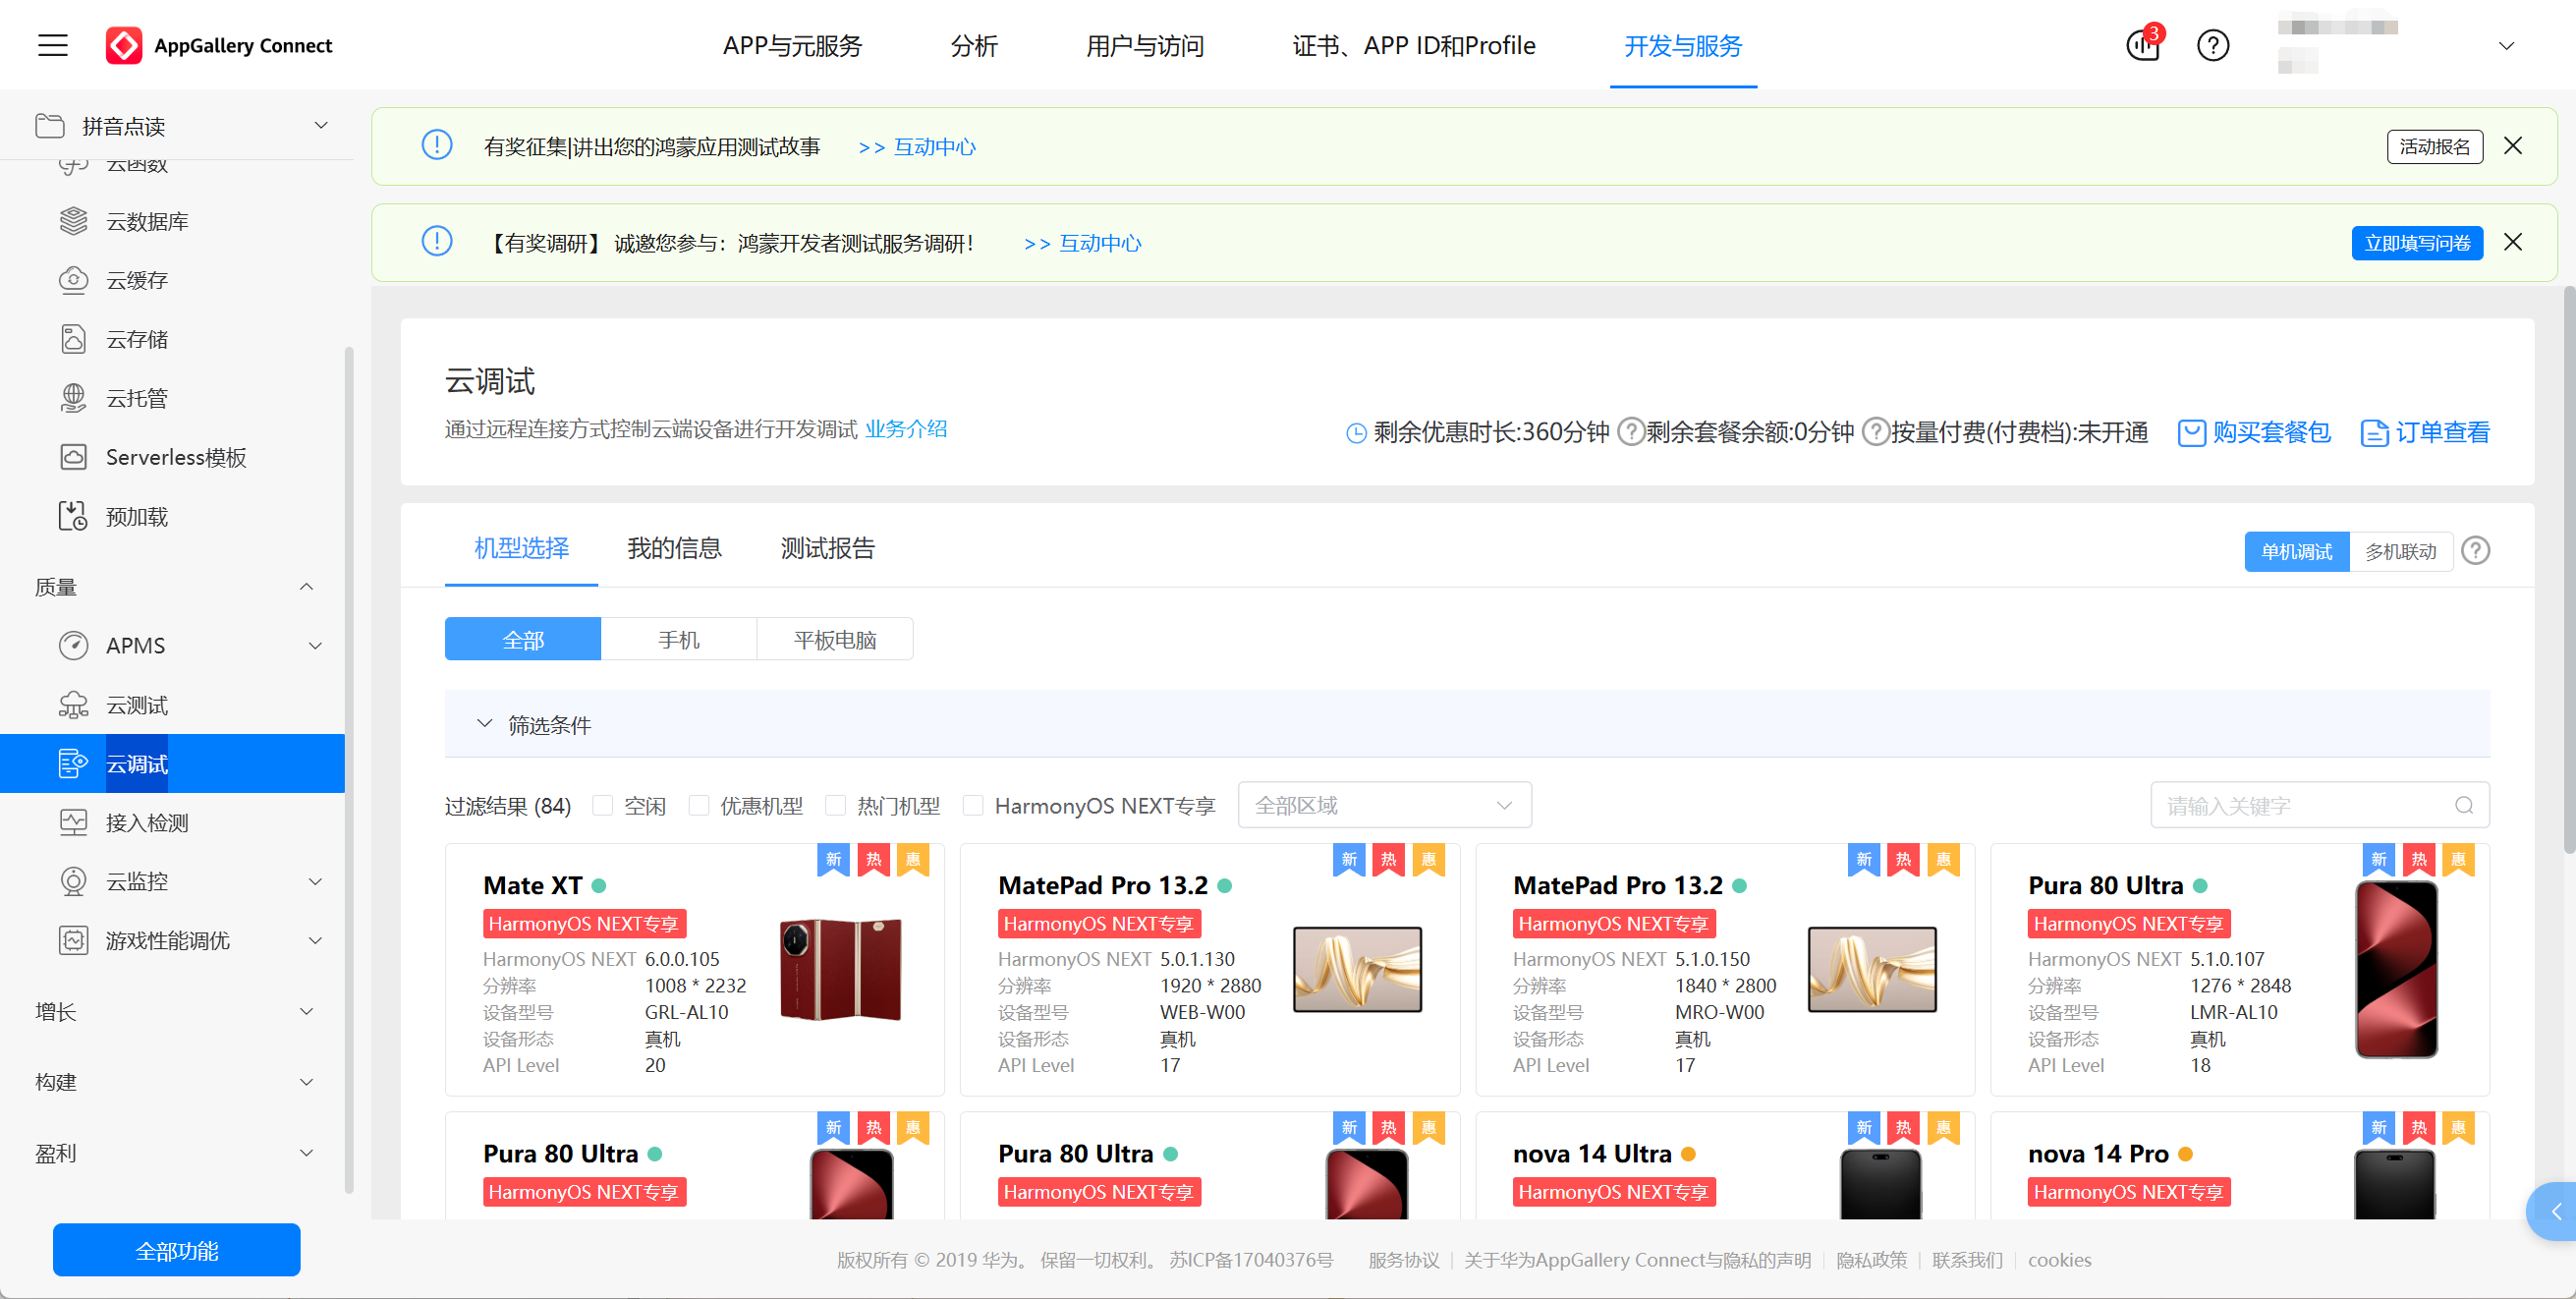Tick the HarmonyOS NEXT专享 checkbox
This screenshot has width=2576, height=1299.
973,805
